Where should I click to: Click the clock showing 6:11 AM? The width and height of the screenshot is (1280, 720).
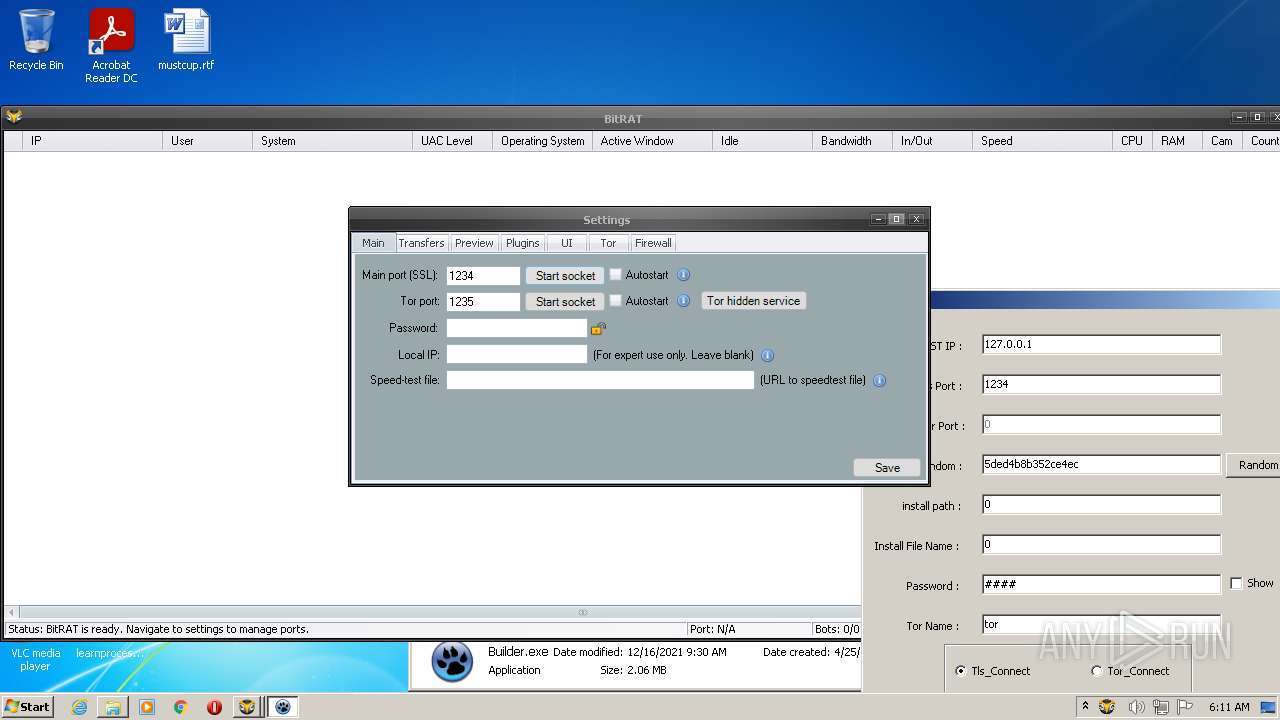point(1229,707)
